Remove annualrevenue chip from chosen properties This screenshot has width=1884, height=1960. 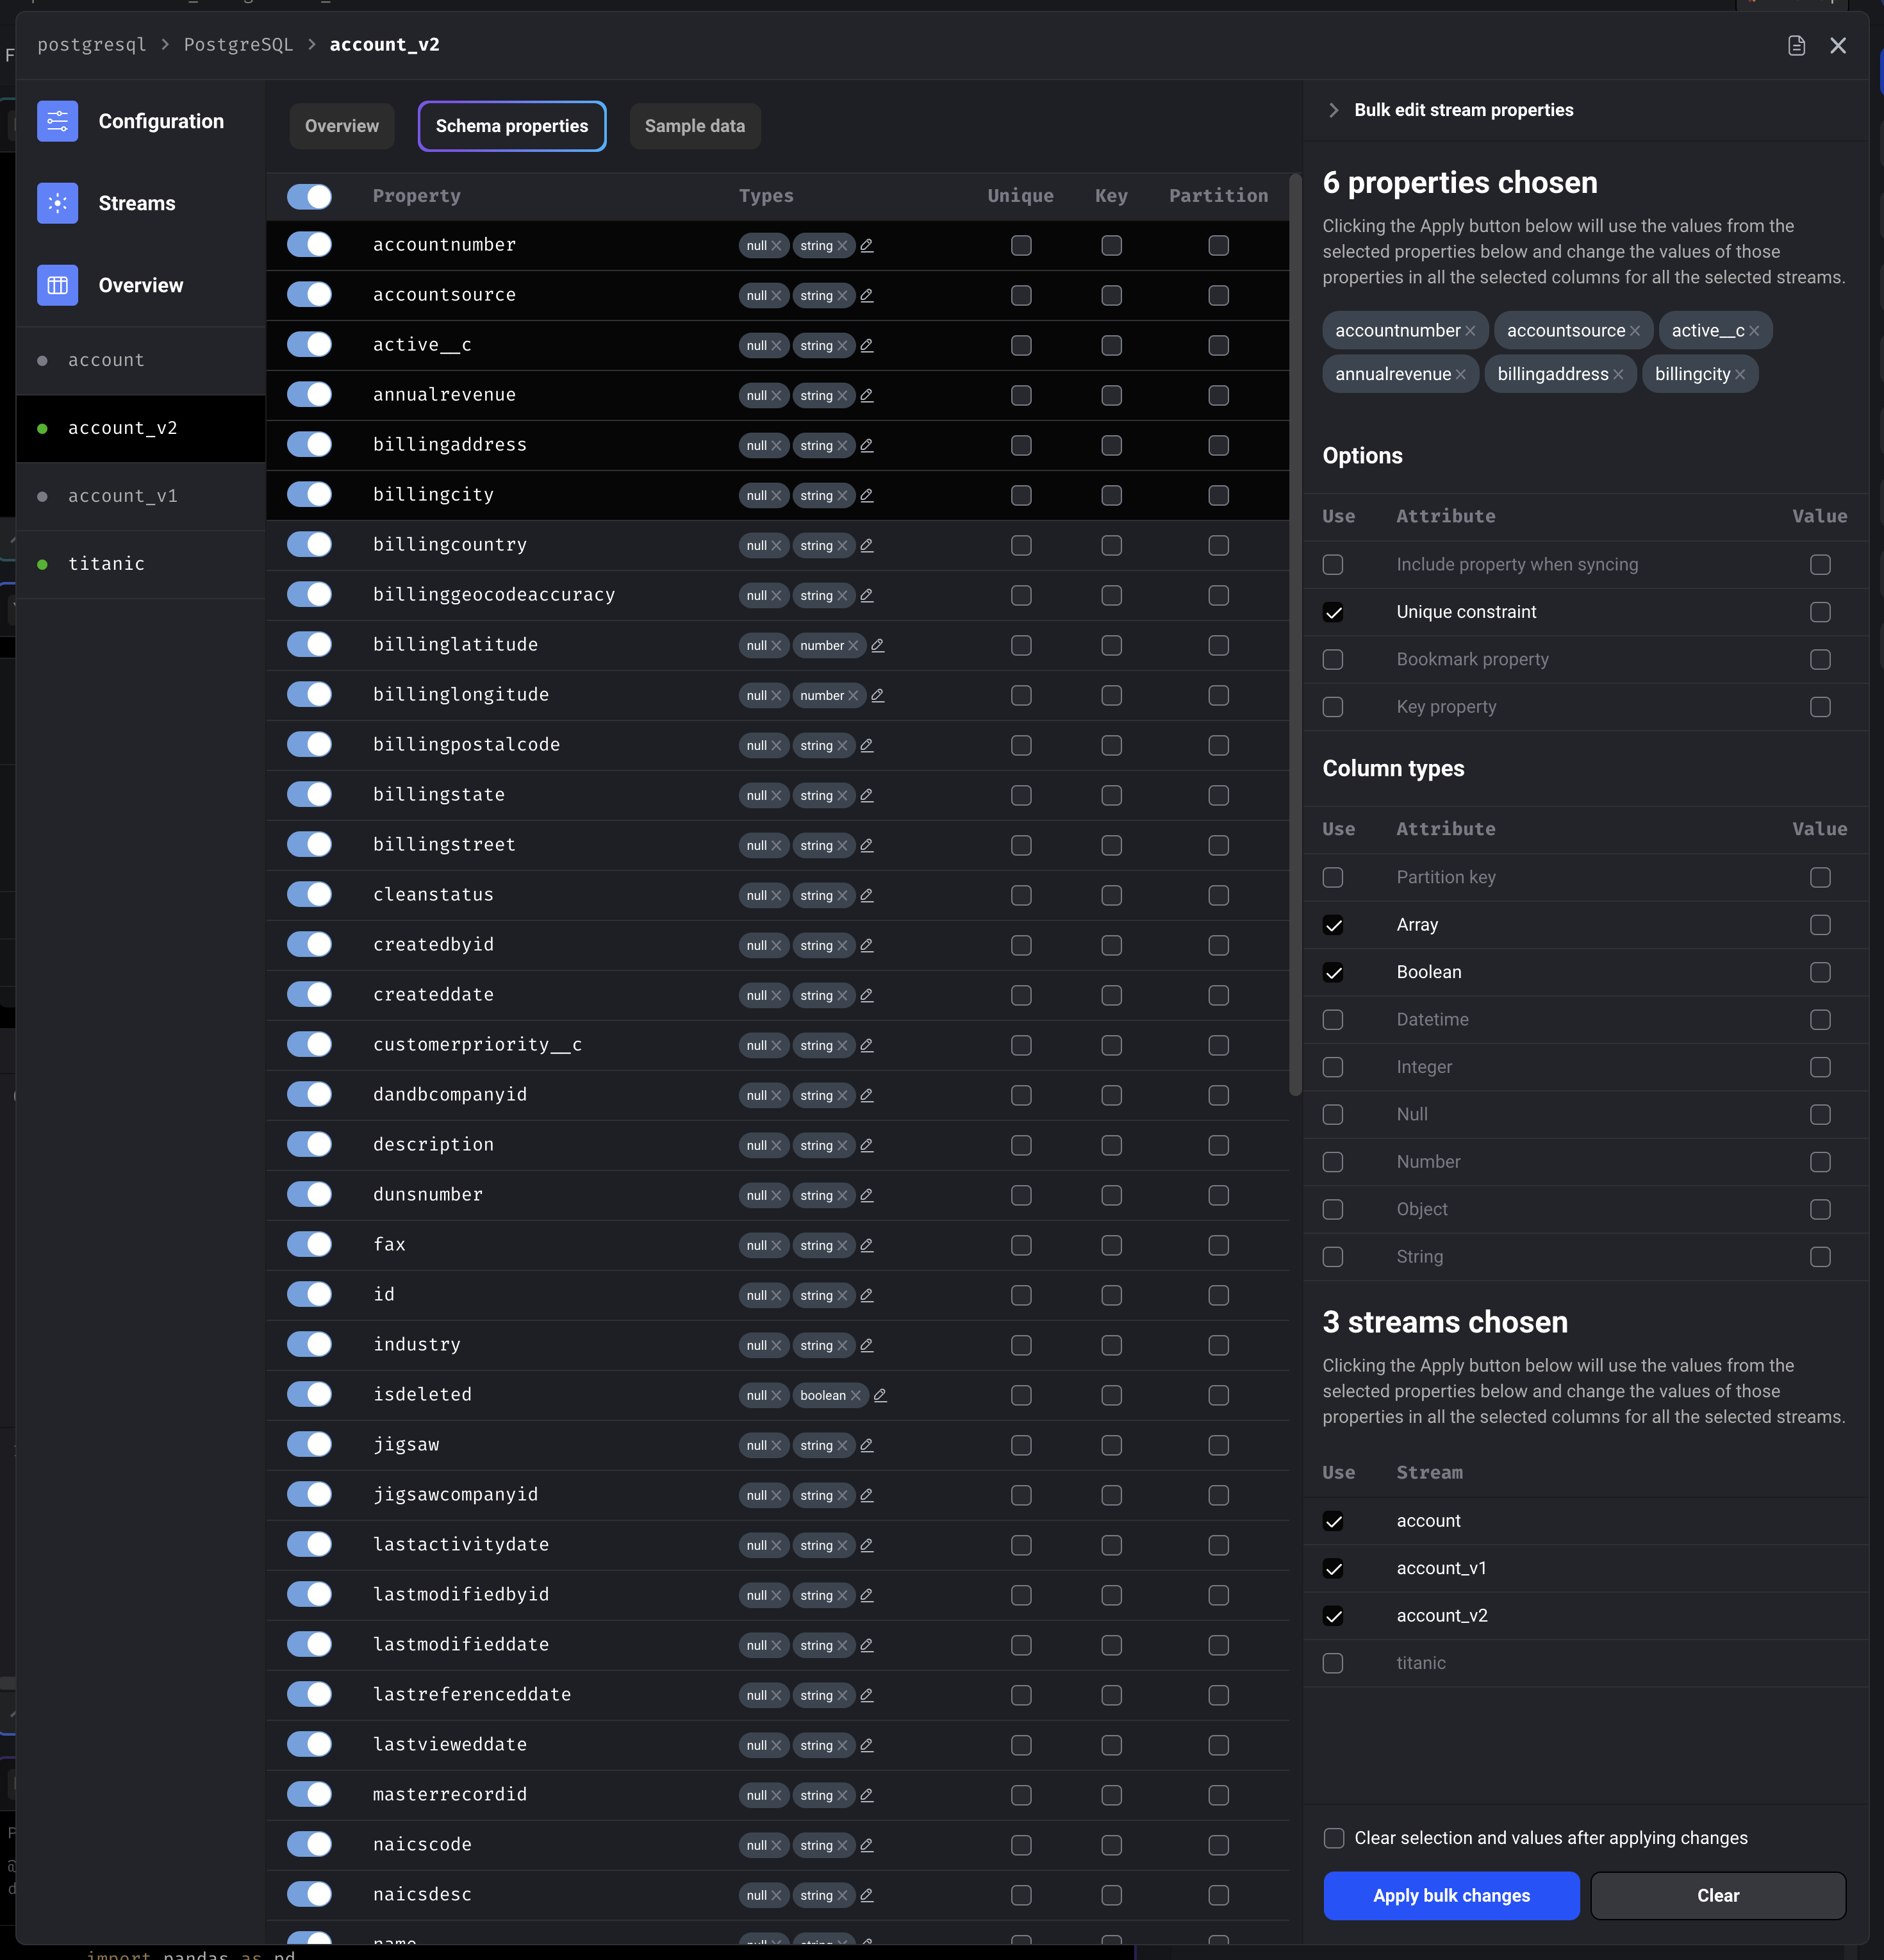[x=1461, y=375]
